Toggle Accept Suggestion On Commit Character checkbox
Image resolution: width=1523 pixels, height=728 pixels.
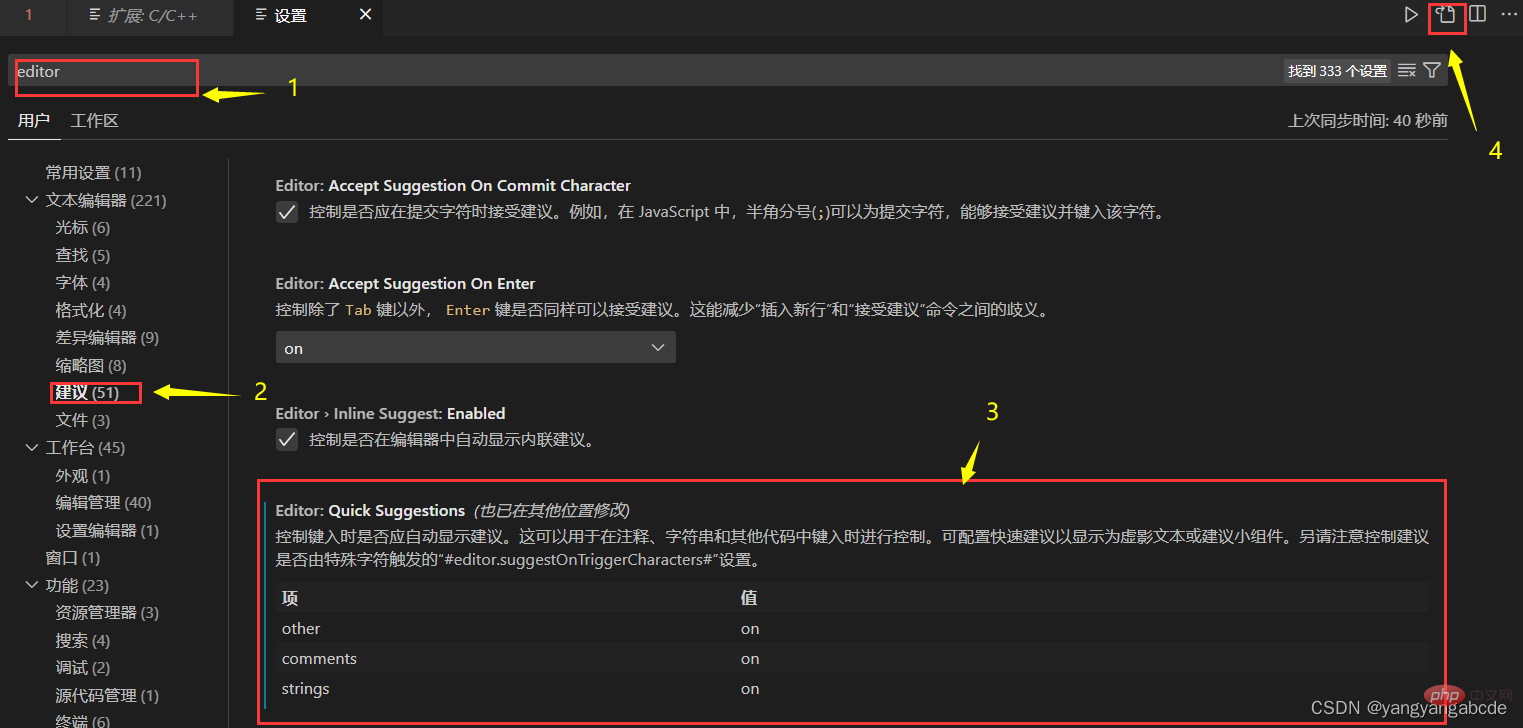(287, 211)
